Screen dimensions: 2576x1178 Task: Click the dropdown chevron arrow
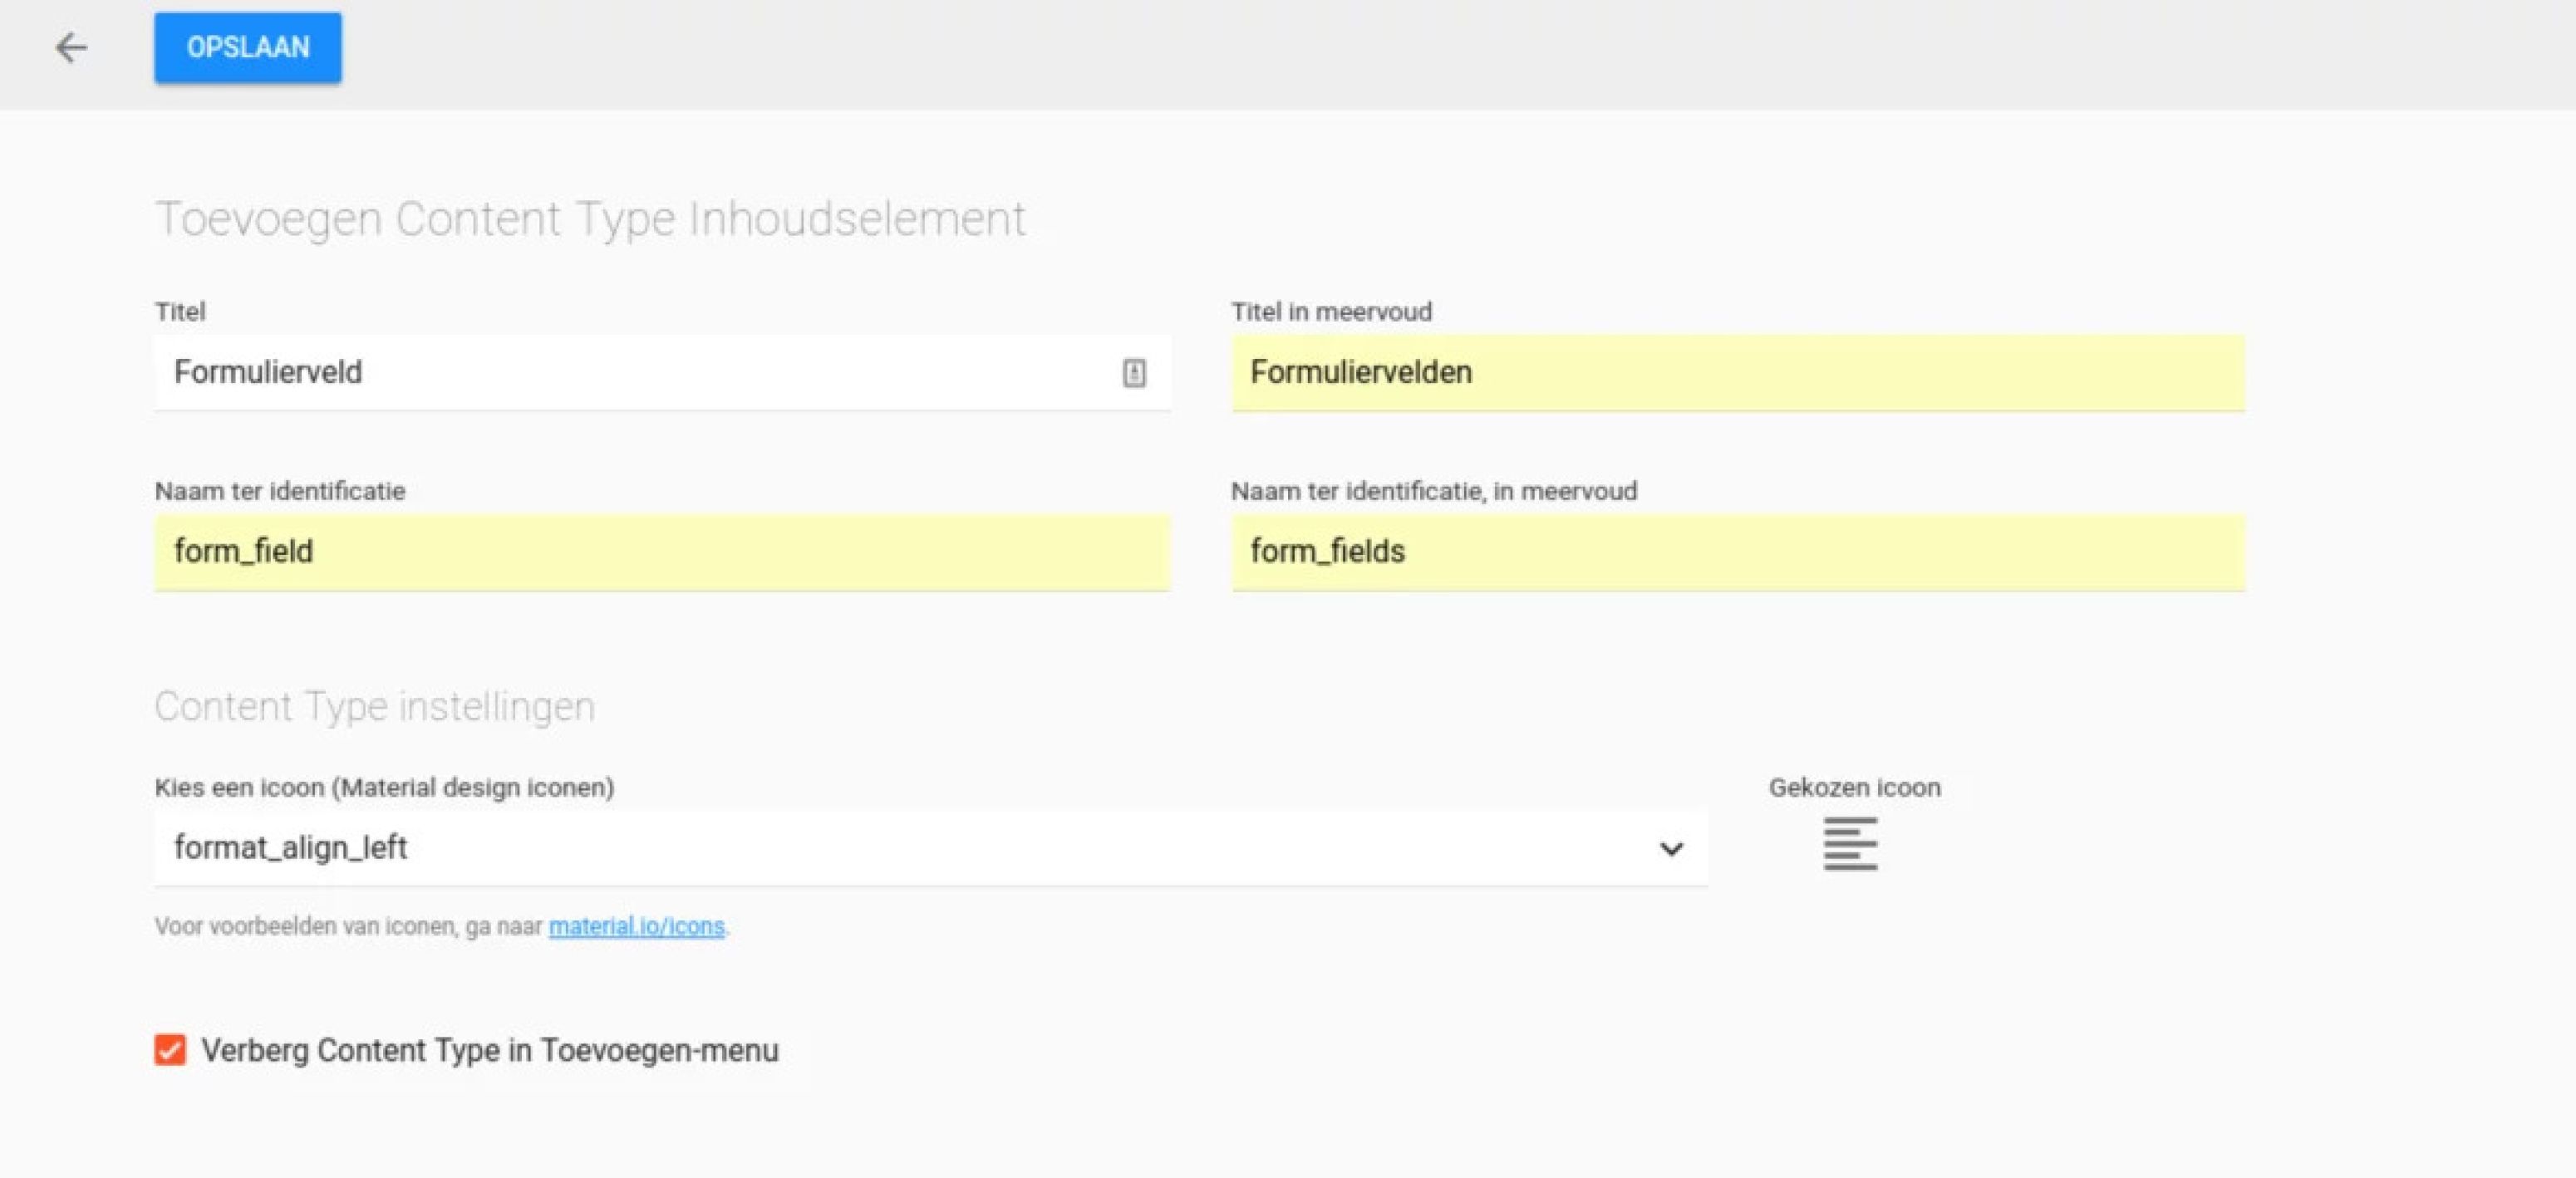click(x=1671, y=849)
